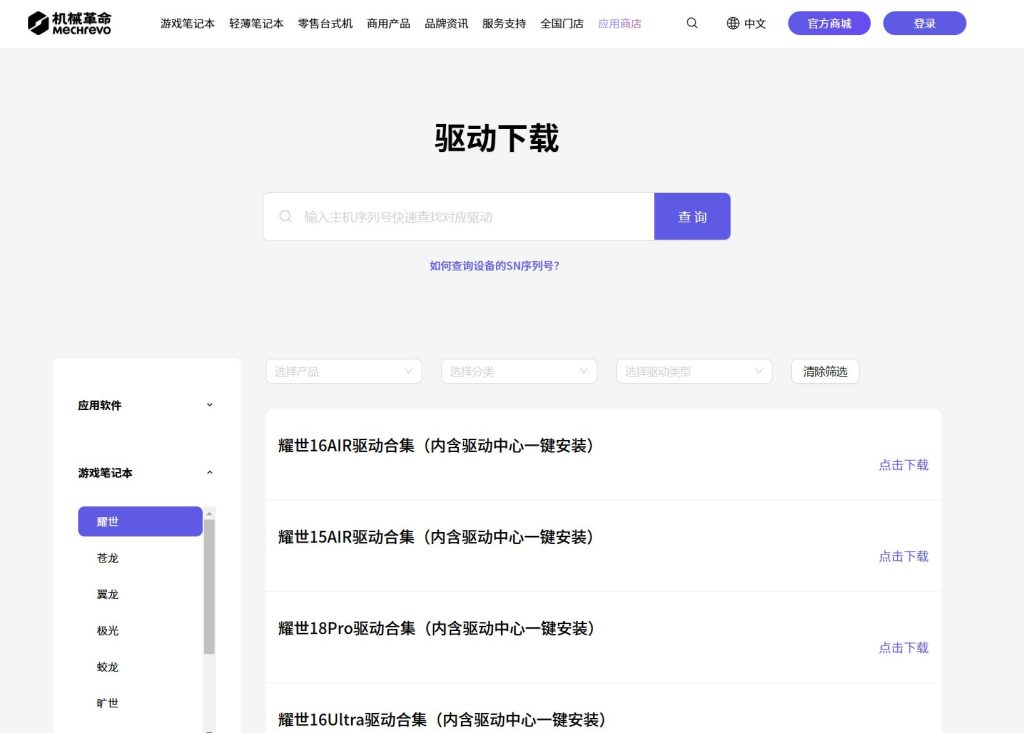Select 苍龙 in the sidebar list
The height and width of the screenshot is (733, 1024).
[x=108, y=558]
